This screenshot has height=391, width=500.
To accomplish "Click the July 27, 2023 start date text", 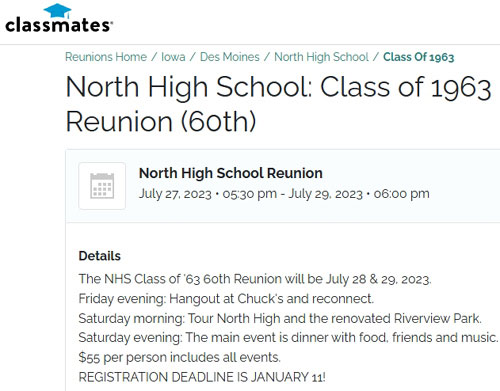I will point(175,194).
